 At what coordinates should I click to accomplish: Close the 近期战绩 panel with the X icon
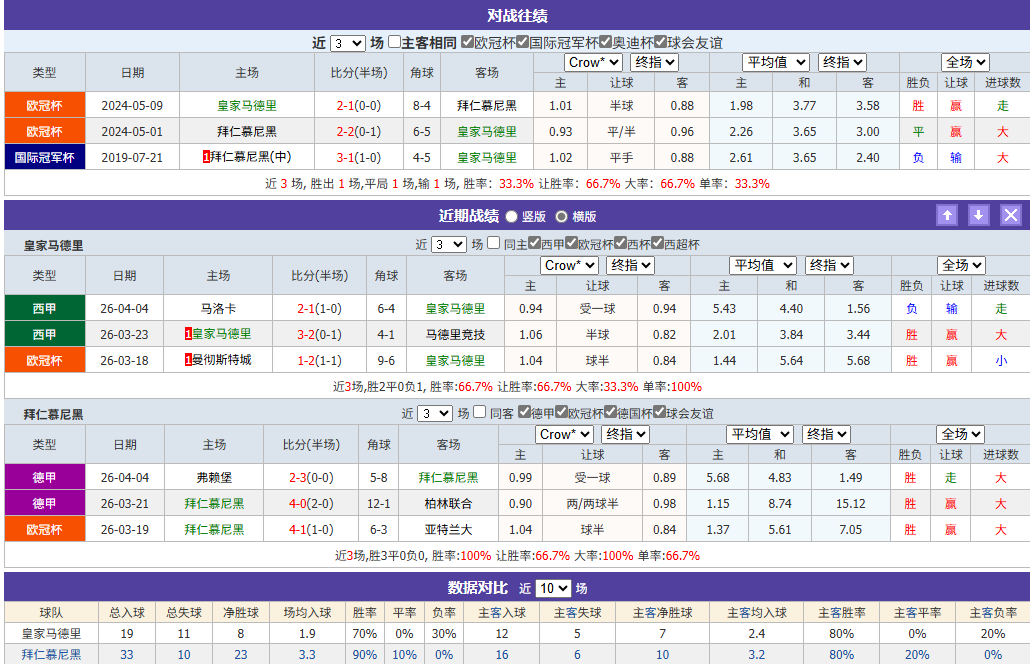pyautogui.click(x=1011, y=215)
